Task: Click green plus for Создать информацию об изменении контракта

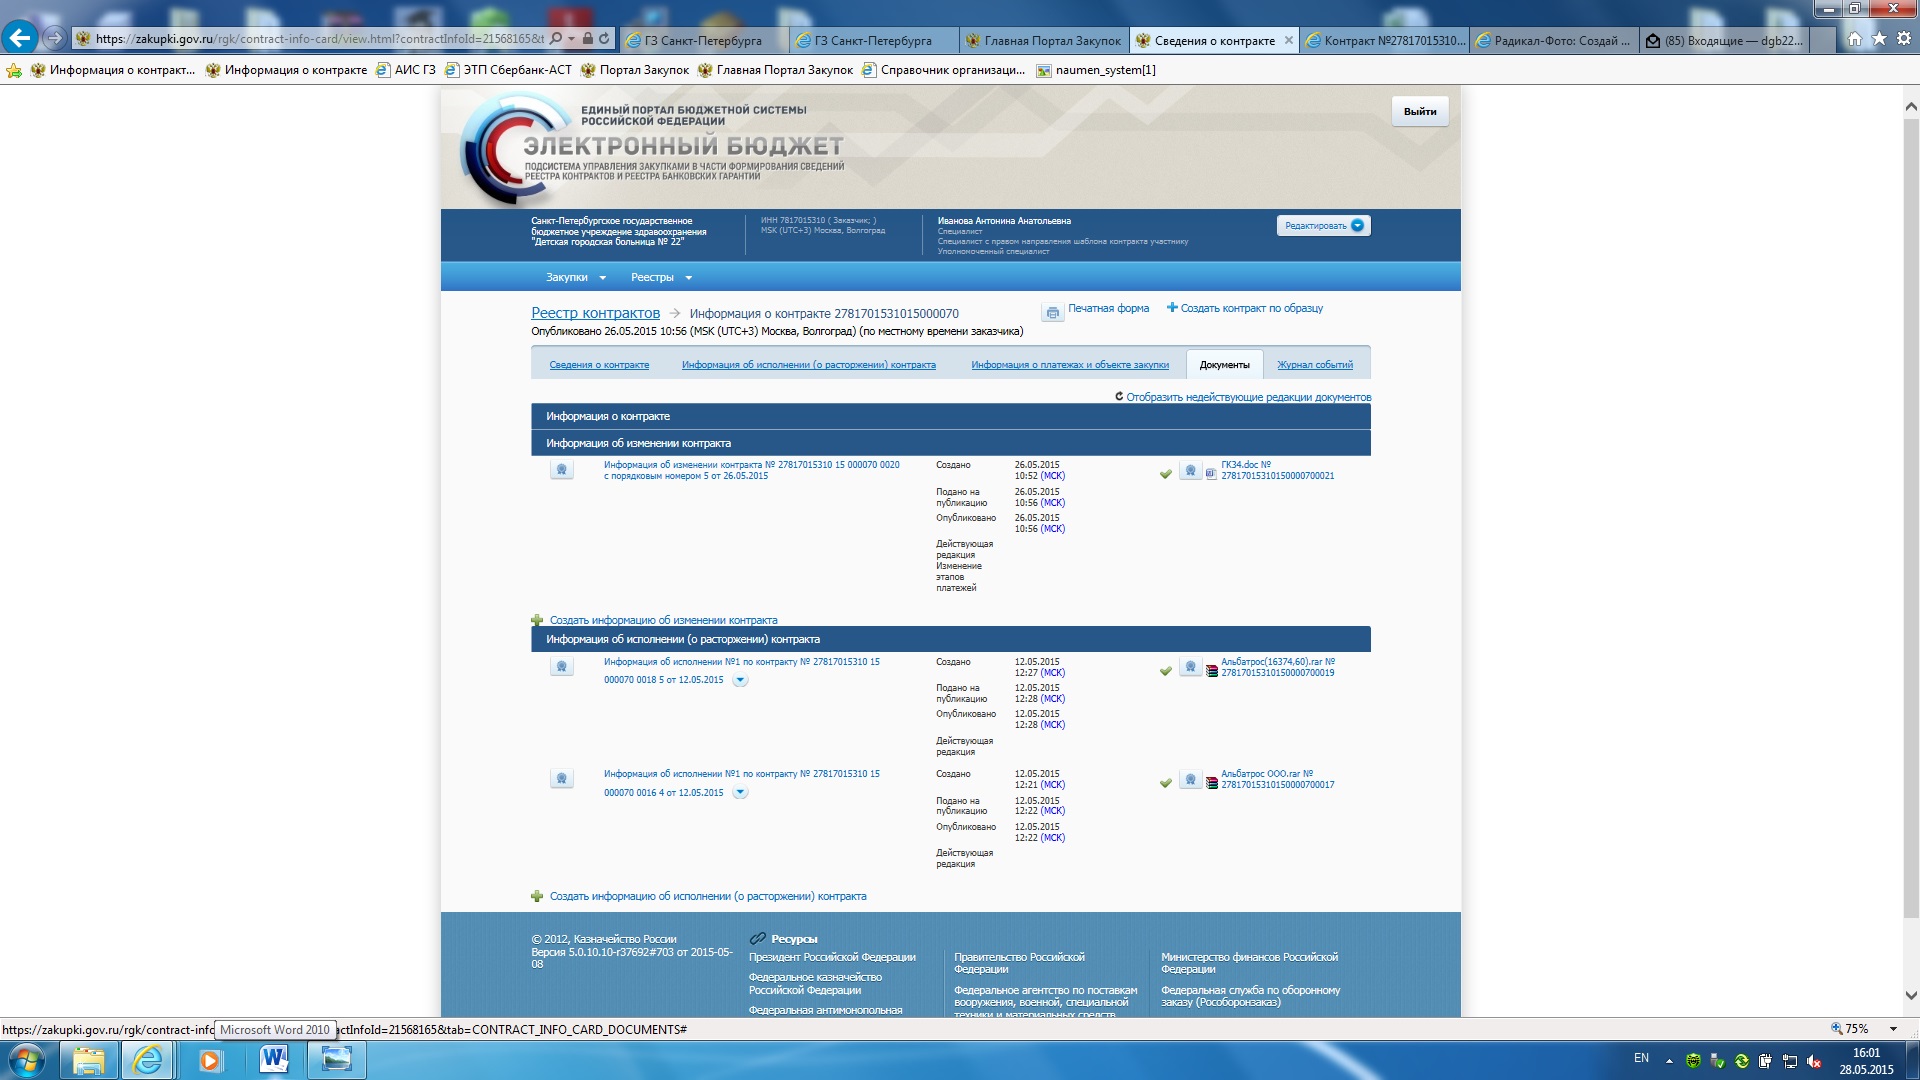Action: 537,620
